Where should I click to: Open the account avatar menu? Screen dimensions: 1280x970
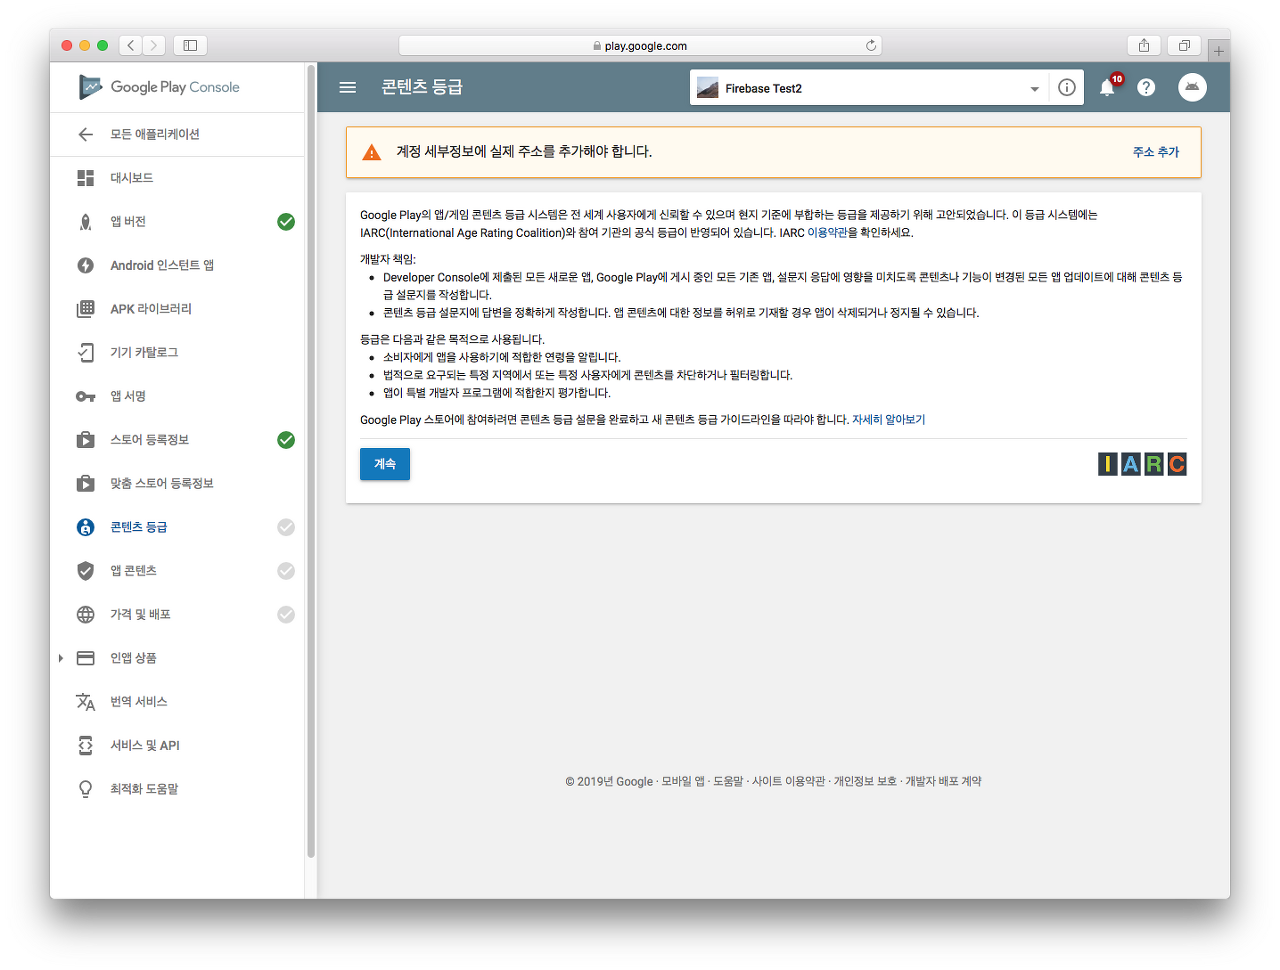coord(1192,88)
